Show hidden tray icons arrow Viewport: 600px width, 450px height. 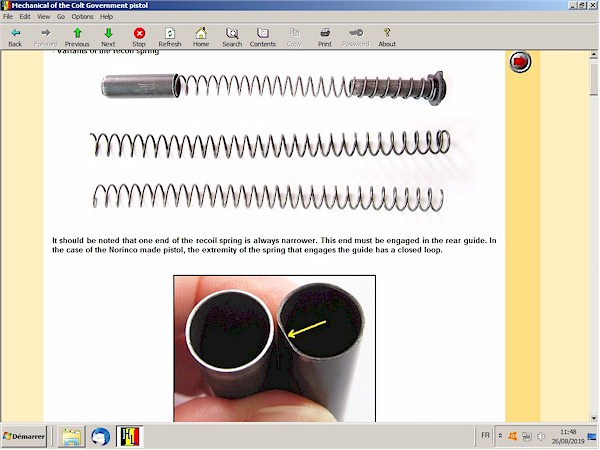click(500, 436)
